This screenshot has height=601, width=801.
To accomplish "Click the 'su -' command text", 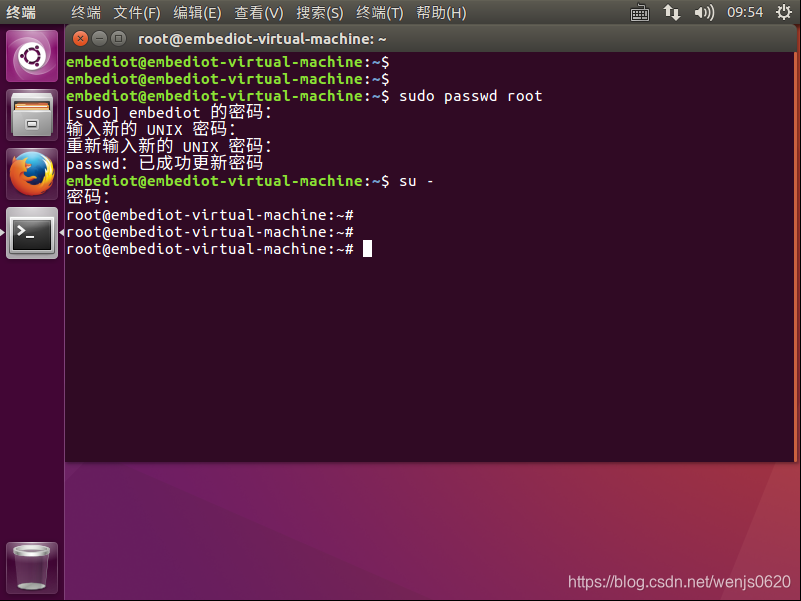I will (x=416, y=181).
